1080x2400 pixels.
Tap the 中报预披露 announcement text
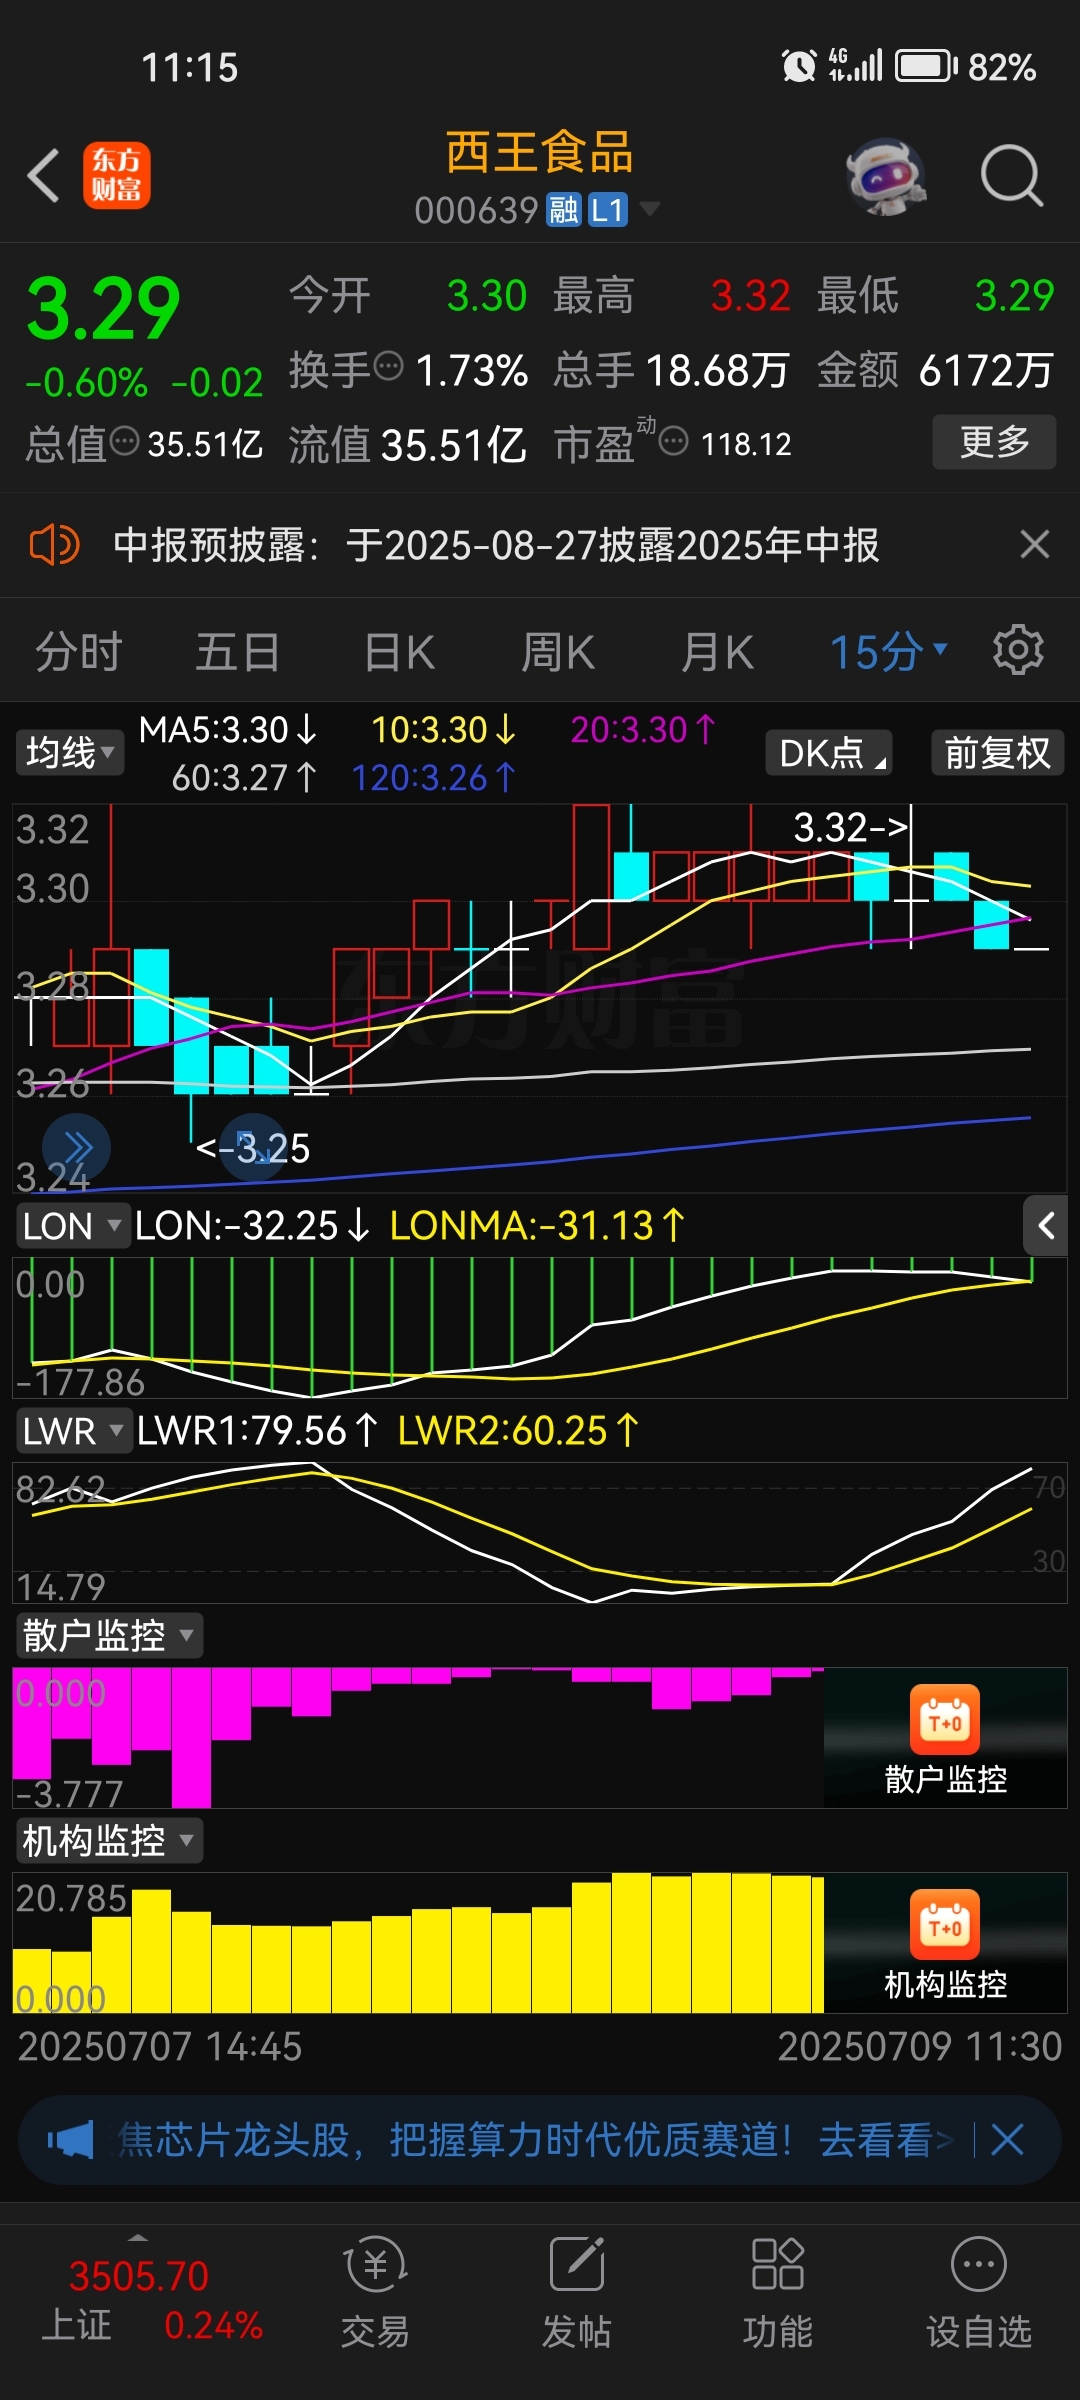point(496,545)
